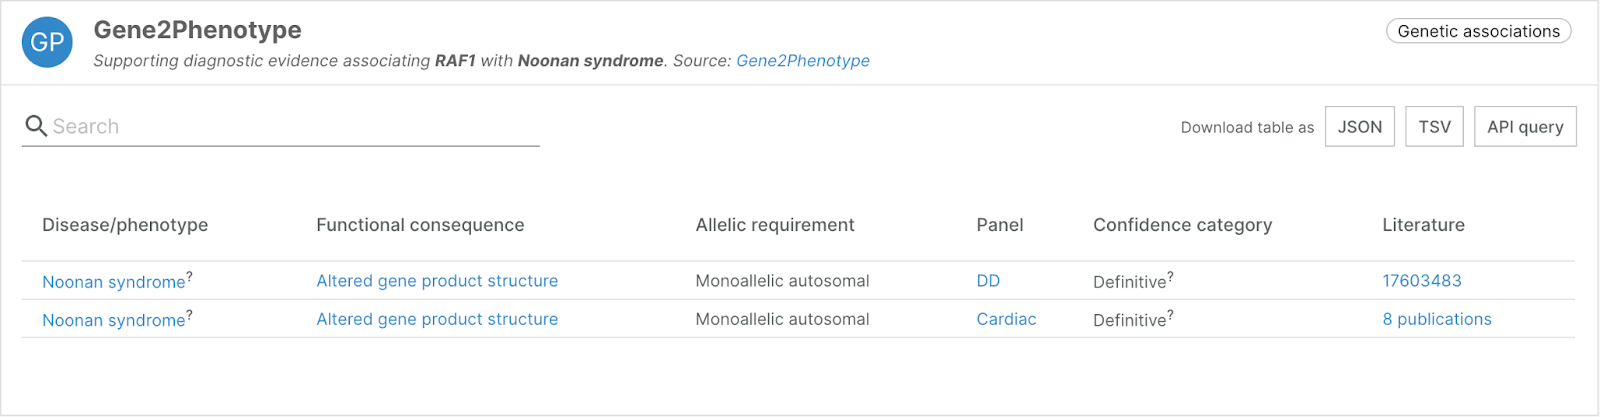Download table as JSON

pos(1360,126)
